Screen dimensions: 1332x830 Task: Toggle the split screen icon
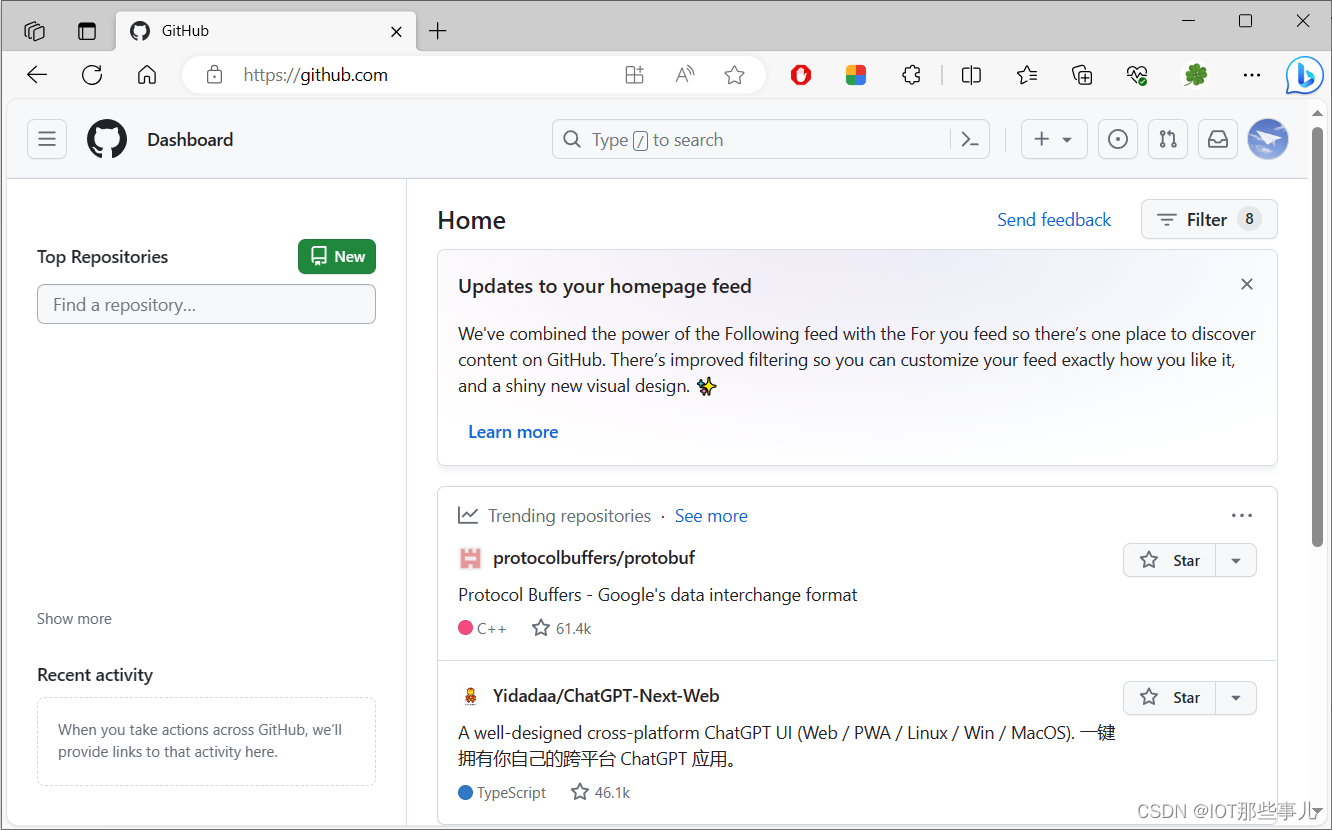pyautogui.click(x=971, y=75)
